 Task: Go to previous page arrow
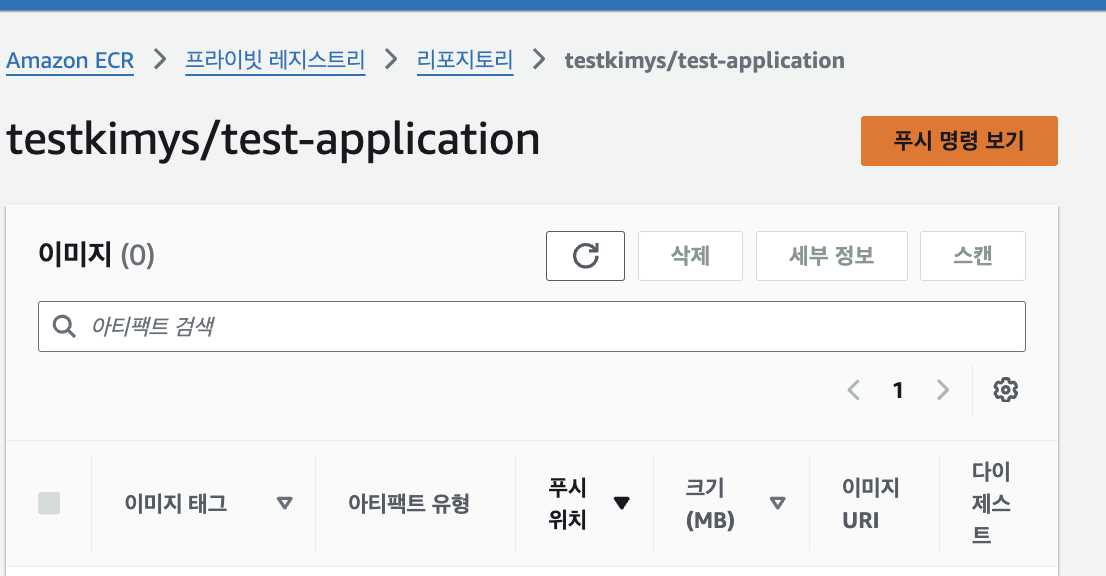[x=853, y=390]
